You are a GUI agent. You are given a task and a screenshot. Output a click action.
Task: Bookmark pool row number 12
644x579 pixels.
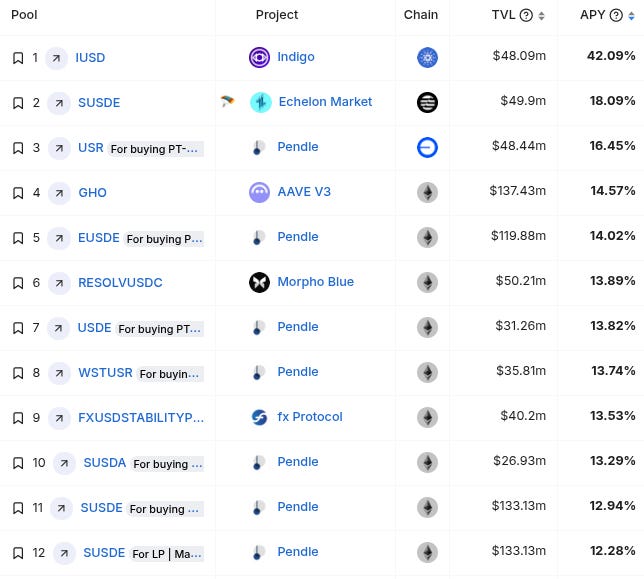pyautogui.click(x=18, y=553)
